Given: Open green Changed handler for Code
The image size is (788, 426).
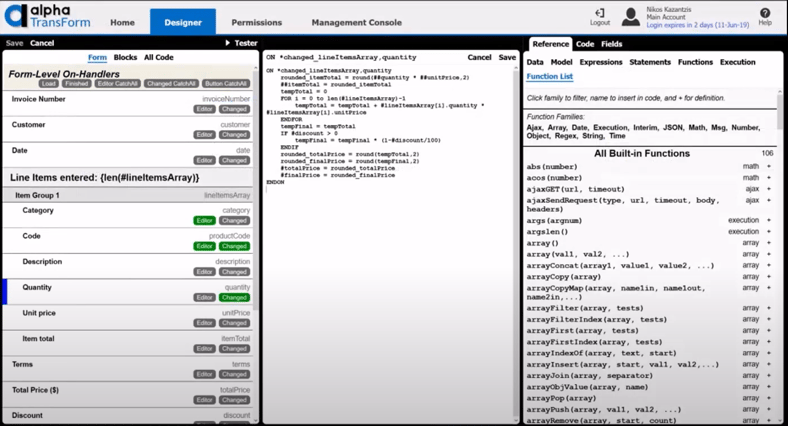Looking at the screenshot, I should (x=234, y=246).
